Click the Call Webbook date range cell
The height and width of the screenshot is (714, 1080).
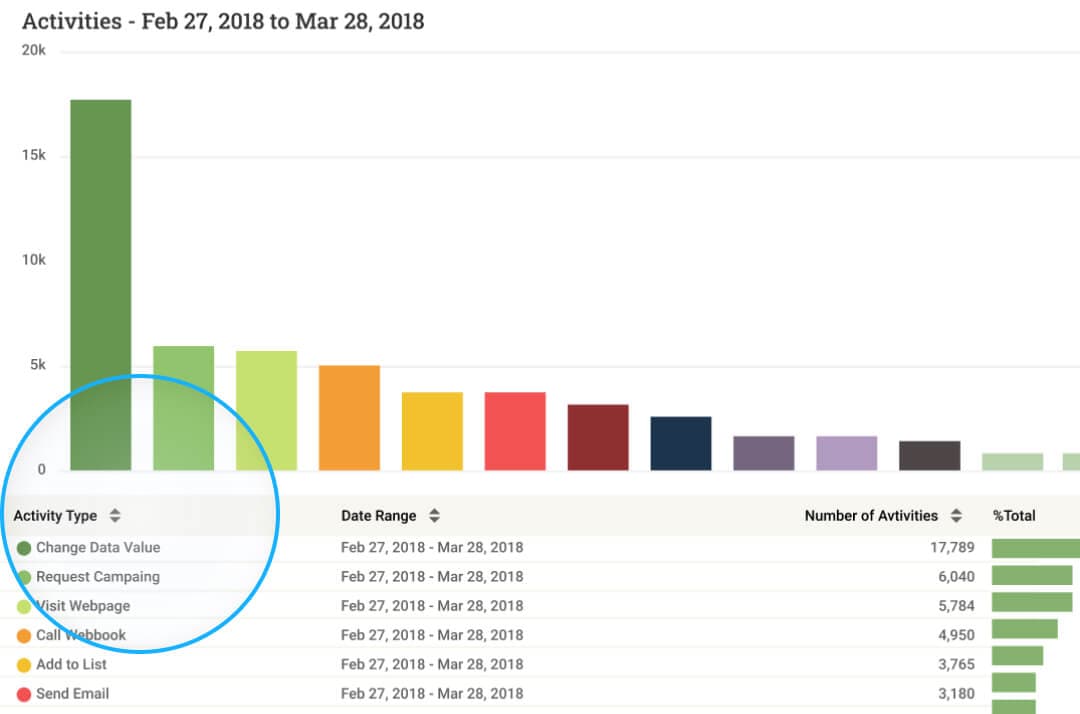(x=431, y=635)
